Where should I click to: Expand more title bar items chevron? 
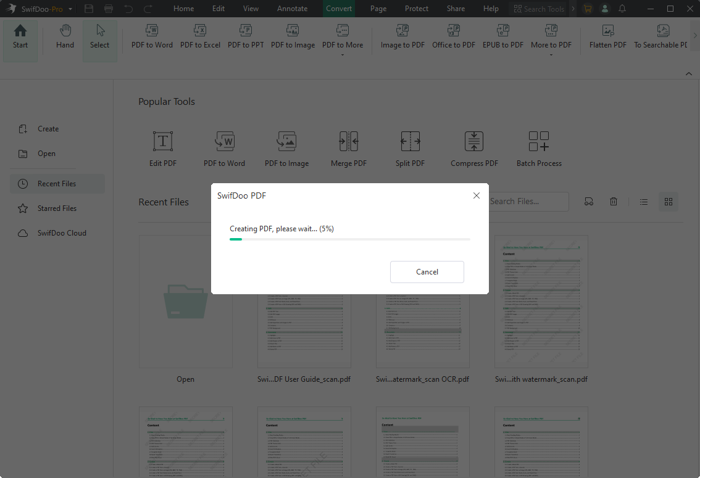click(x=573, y=8)
